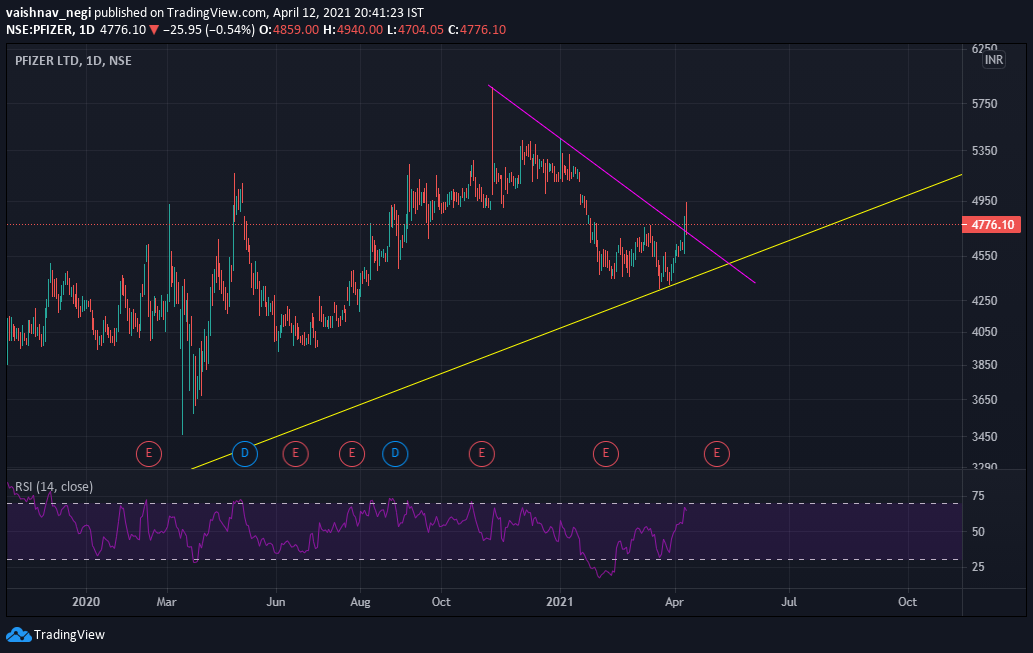Click the high value H:4940.00
The width and height of the screenshot is (1033, 653).
tap(352, 30)
